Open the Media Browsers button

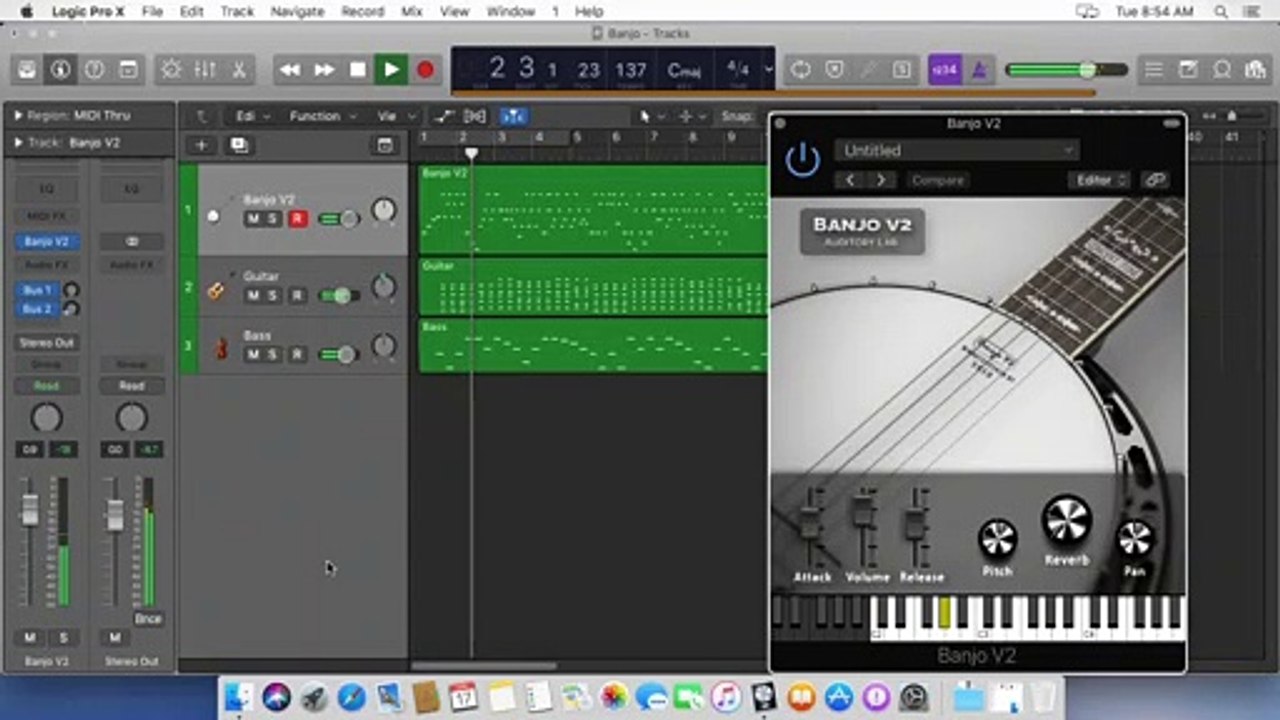[x=1255, y=70]
